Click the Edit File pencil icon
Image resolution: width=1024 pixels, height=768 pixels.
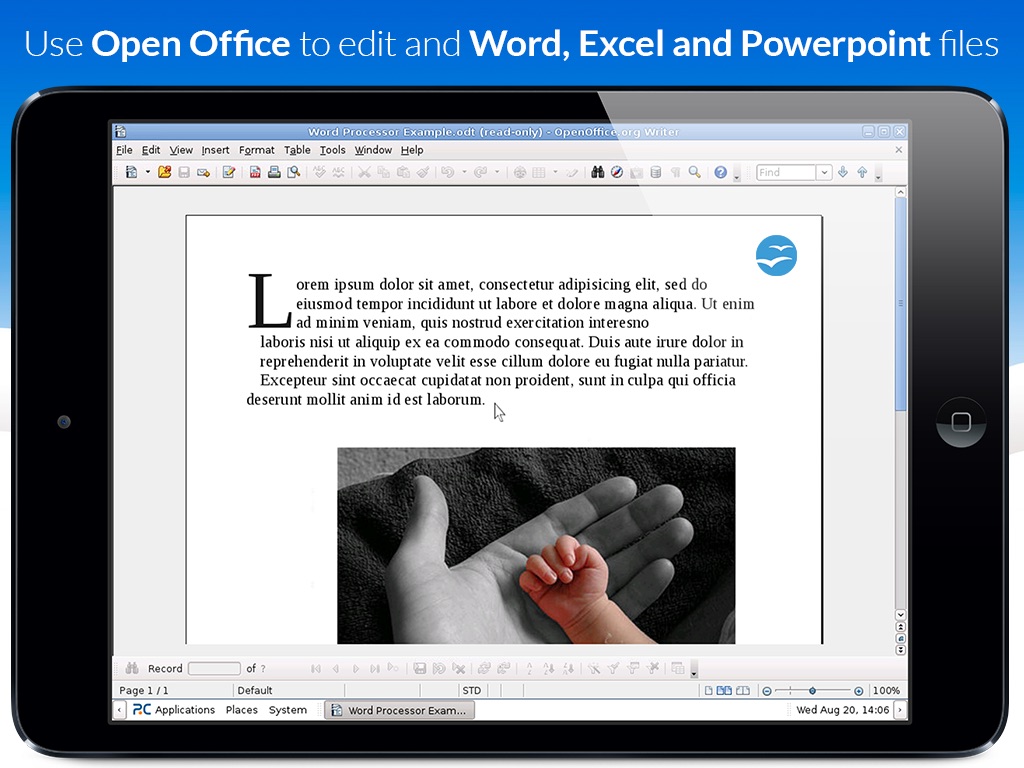(229, 172)
